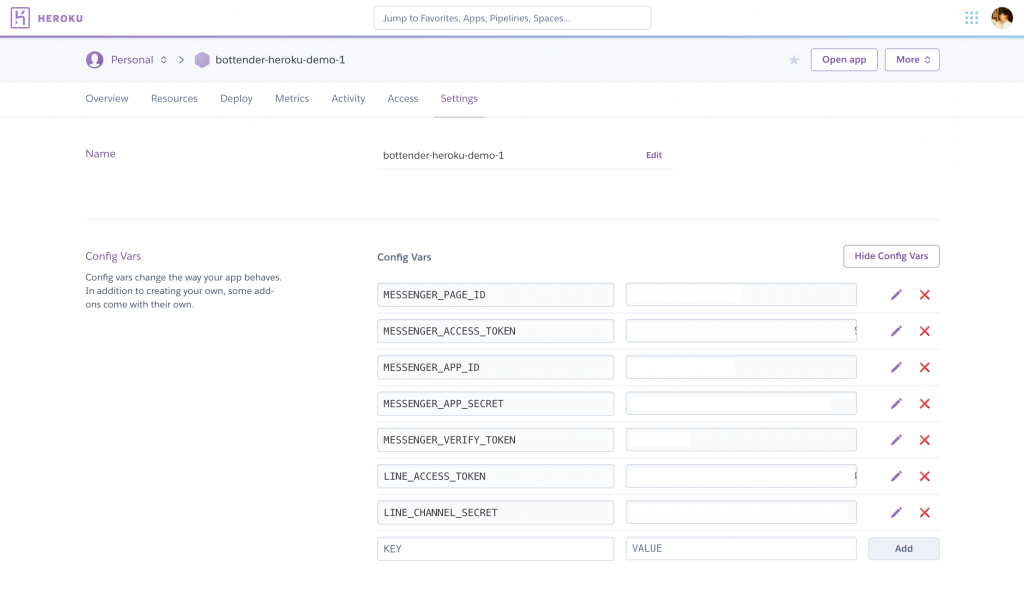
Task: Switch to the Deploy tab
Action: click(236, 99)
